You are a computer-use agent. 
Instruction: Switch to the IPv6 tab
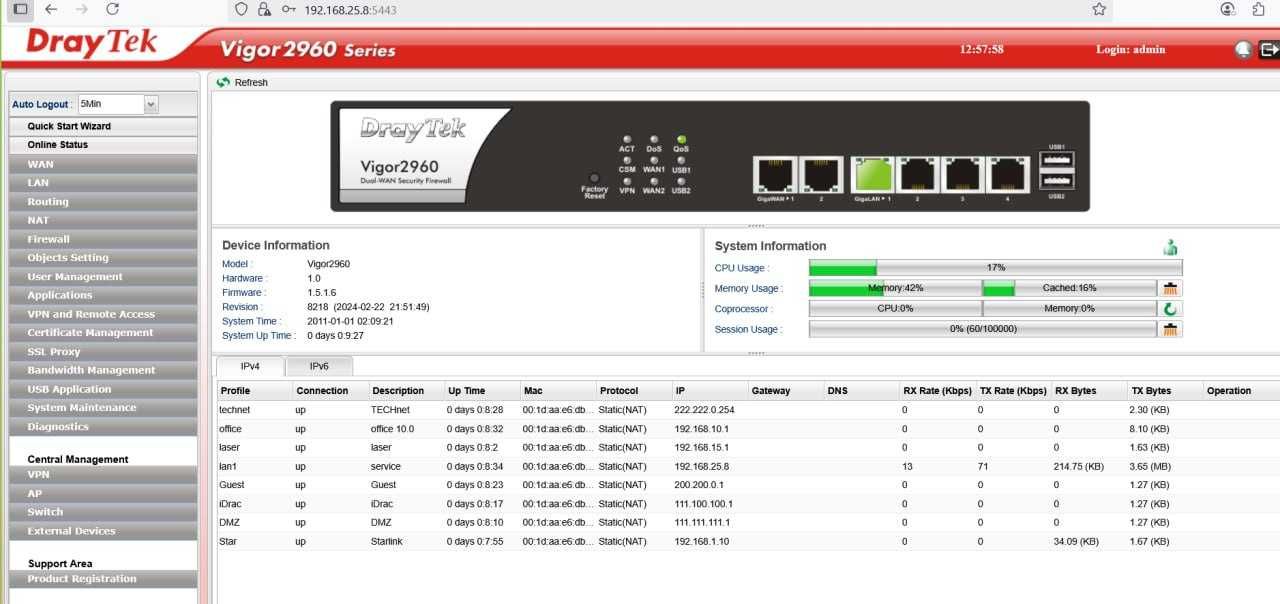(x=319, y=366)
